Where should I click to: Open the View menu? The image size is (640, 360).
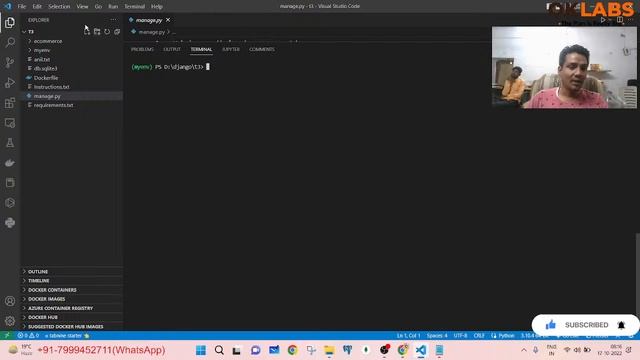[82, 7]
